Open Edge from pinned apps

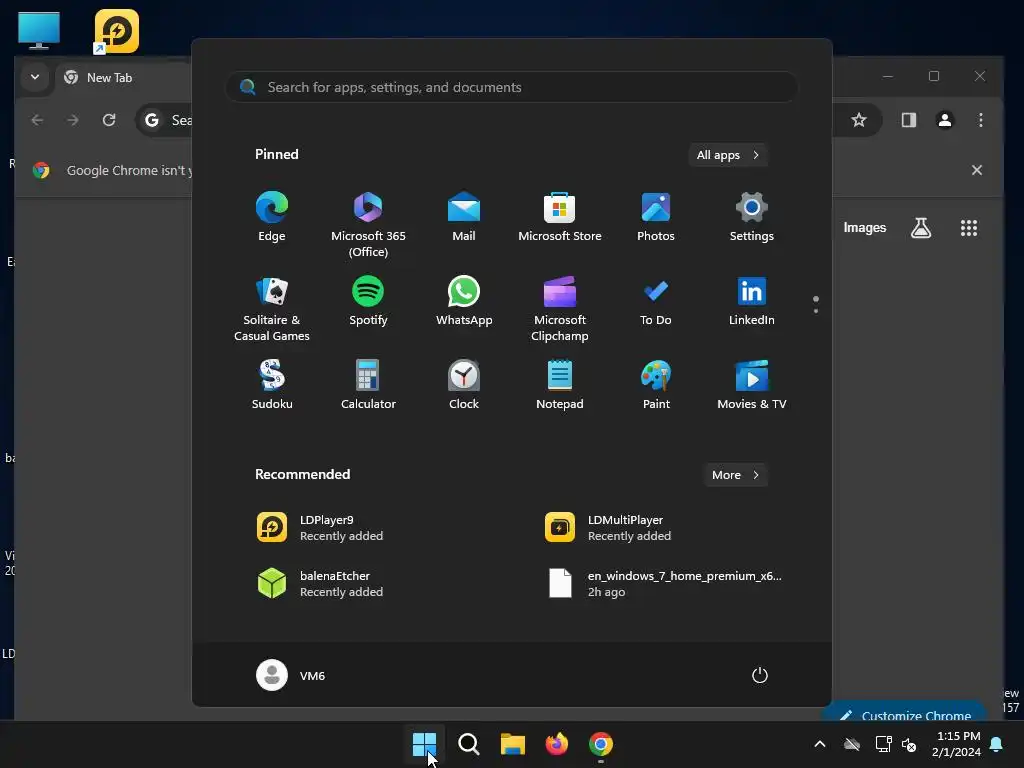272,217
